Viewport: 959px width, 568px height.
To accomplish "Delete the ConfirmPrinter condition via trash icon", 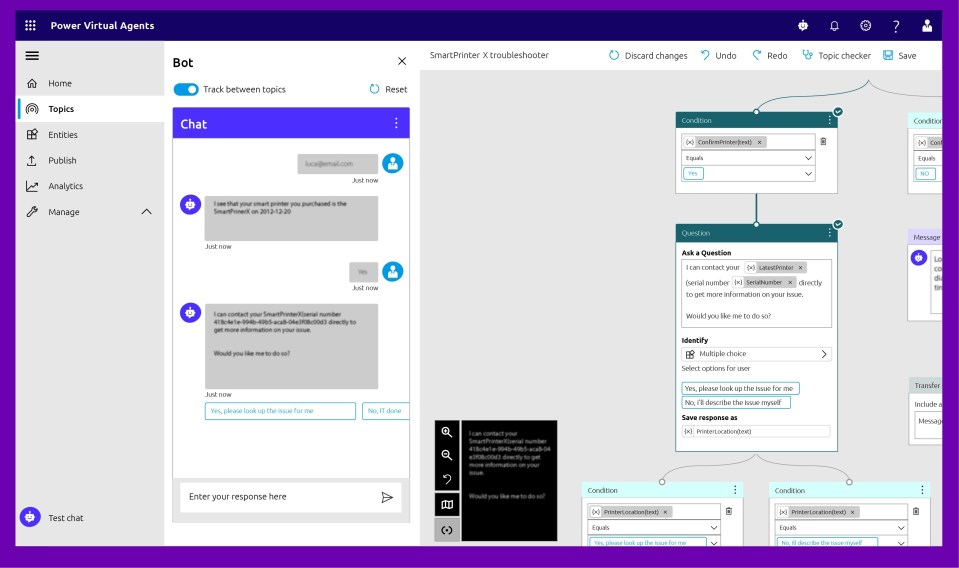I will click(x=823, y=142).
